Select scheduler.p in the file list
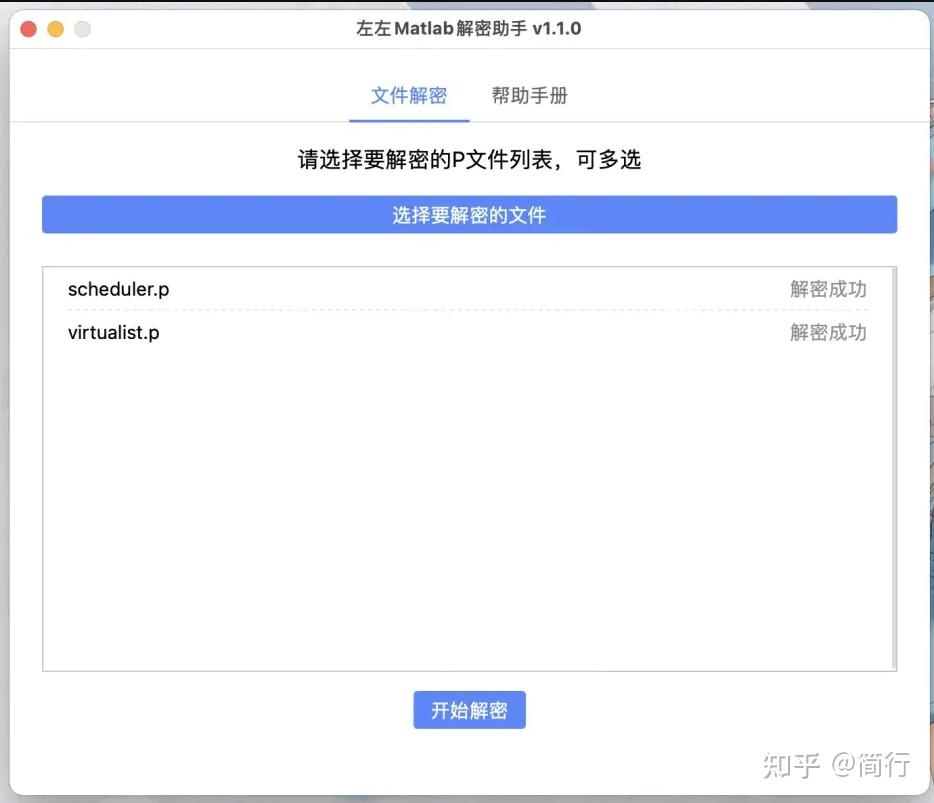 (118, 290)
